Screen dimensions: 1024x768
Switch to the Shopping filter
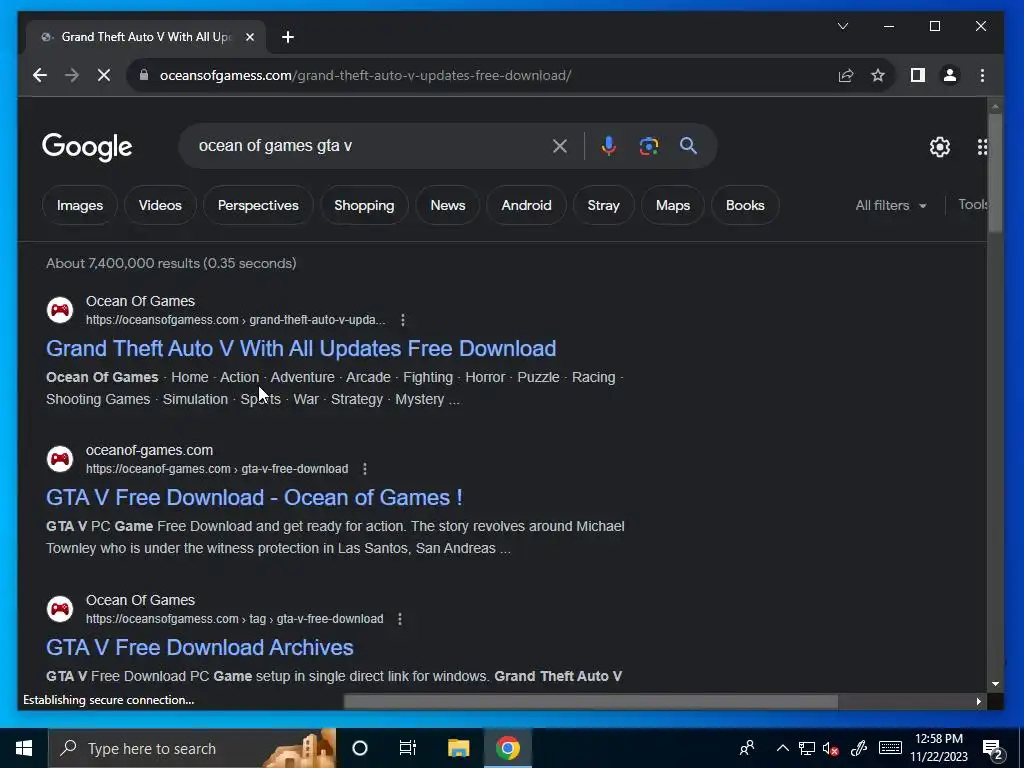(364, 205)
